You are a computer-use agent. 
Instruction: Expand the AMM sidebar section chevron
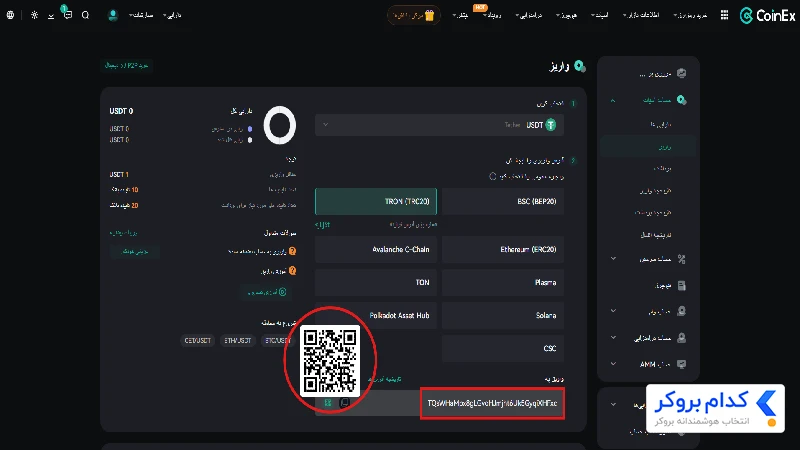(613, 364)
